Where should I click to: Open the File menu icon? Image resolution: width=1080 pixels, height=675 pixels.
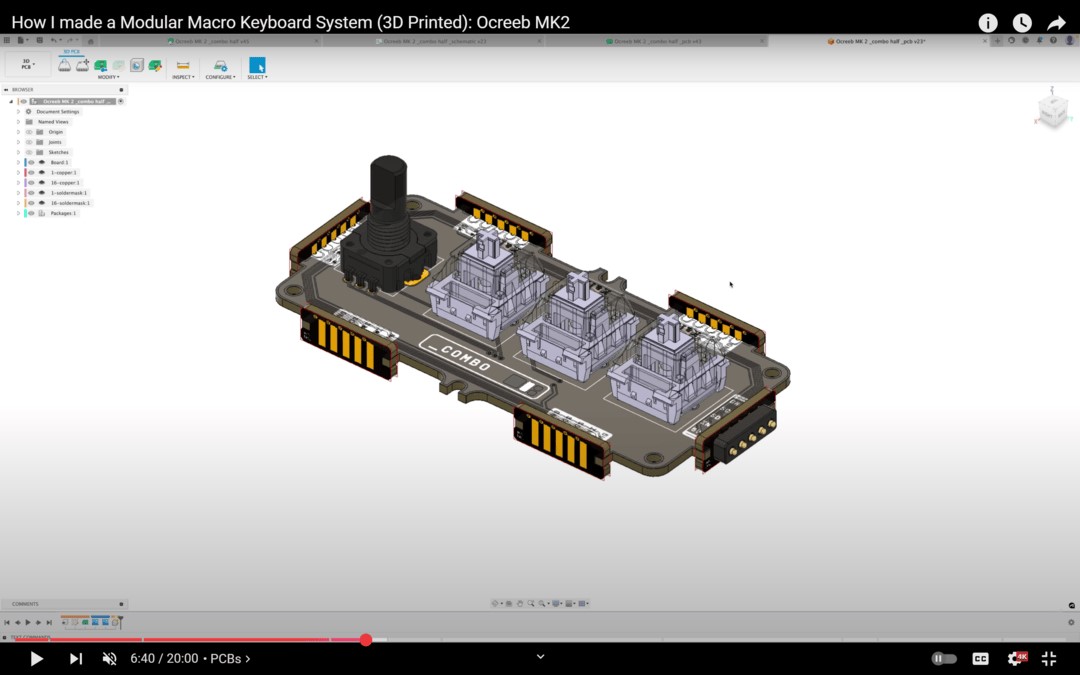click(21, 41)
